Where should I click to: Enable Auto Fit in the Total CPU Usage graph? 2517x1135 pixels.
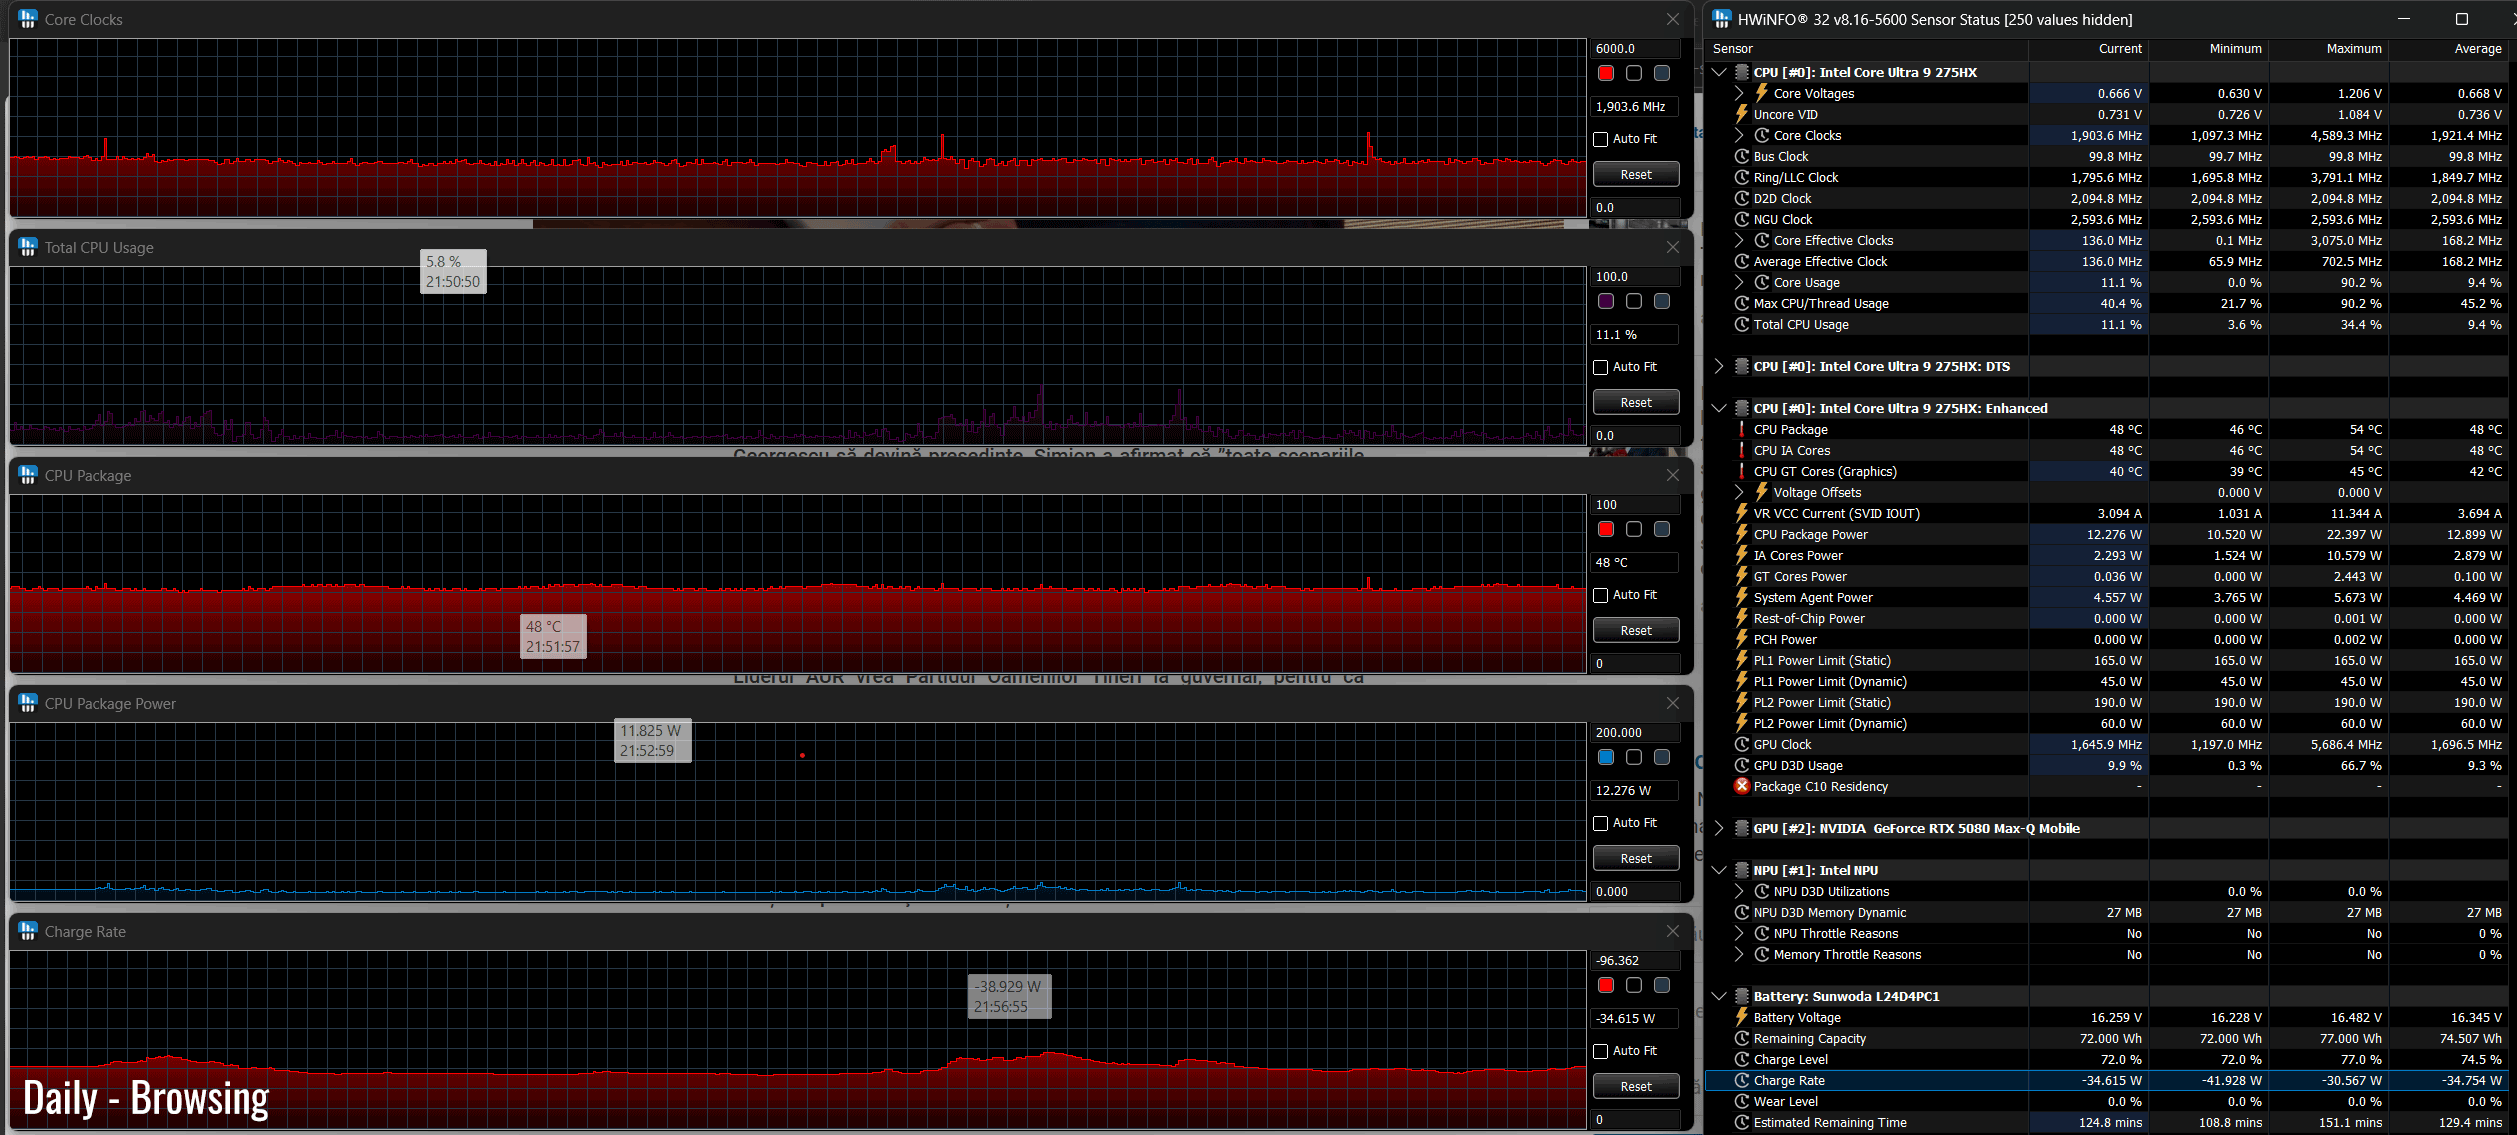(x=1600, y=367)
